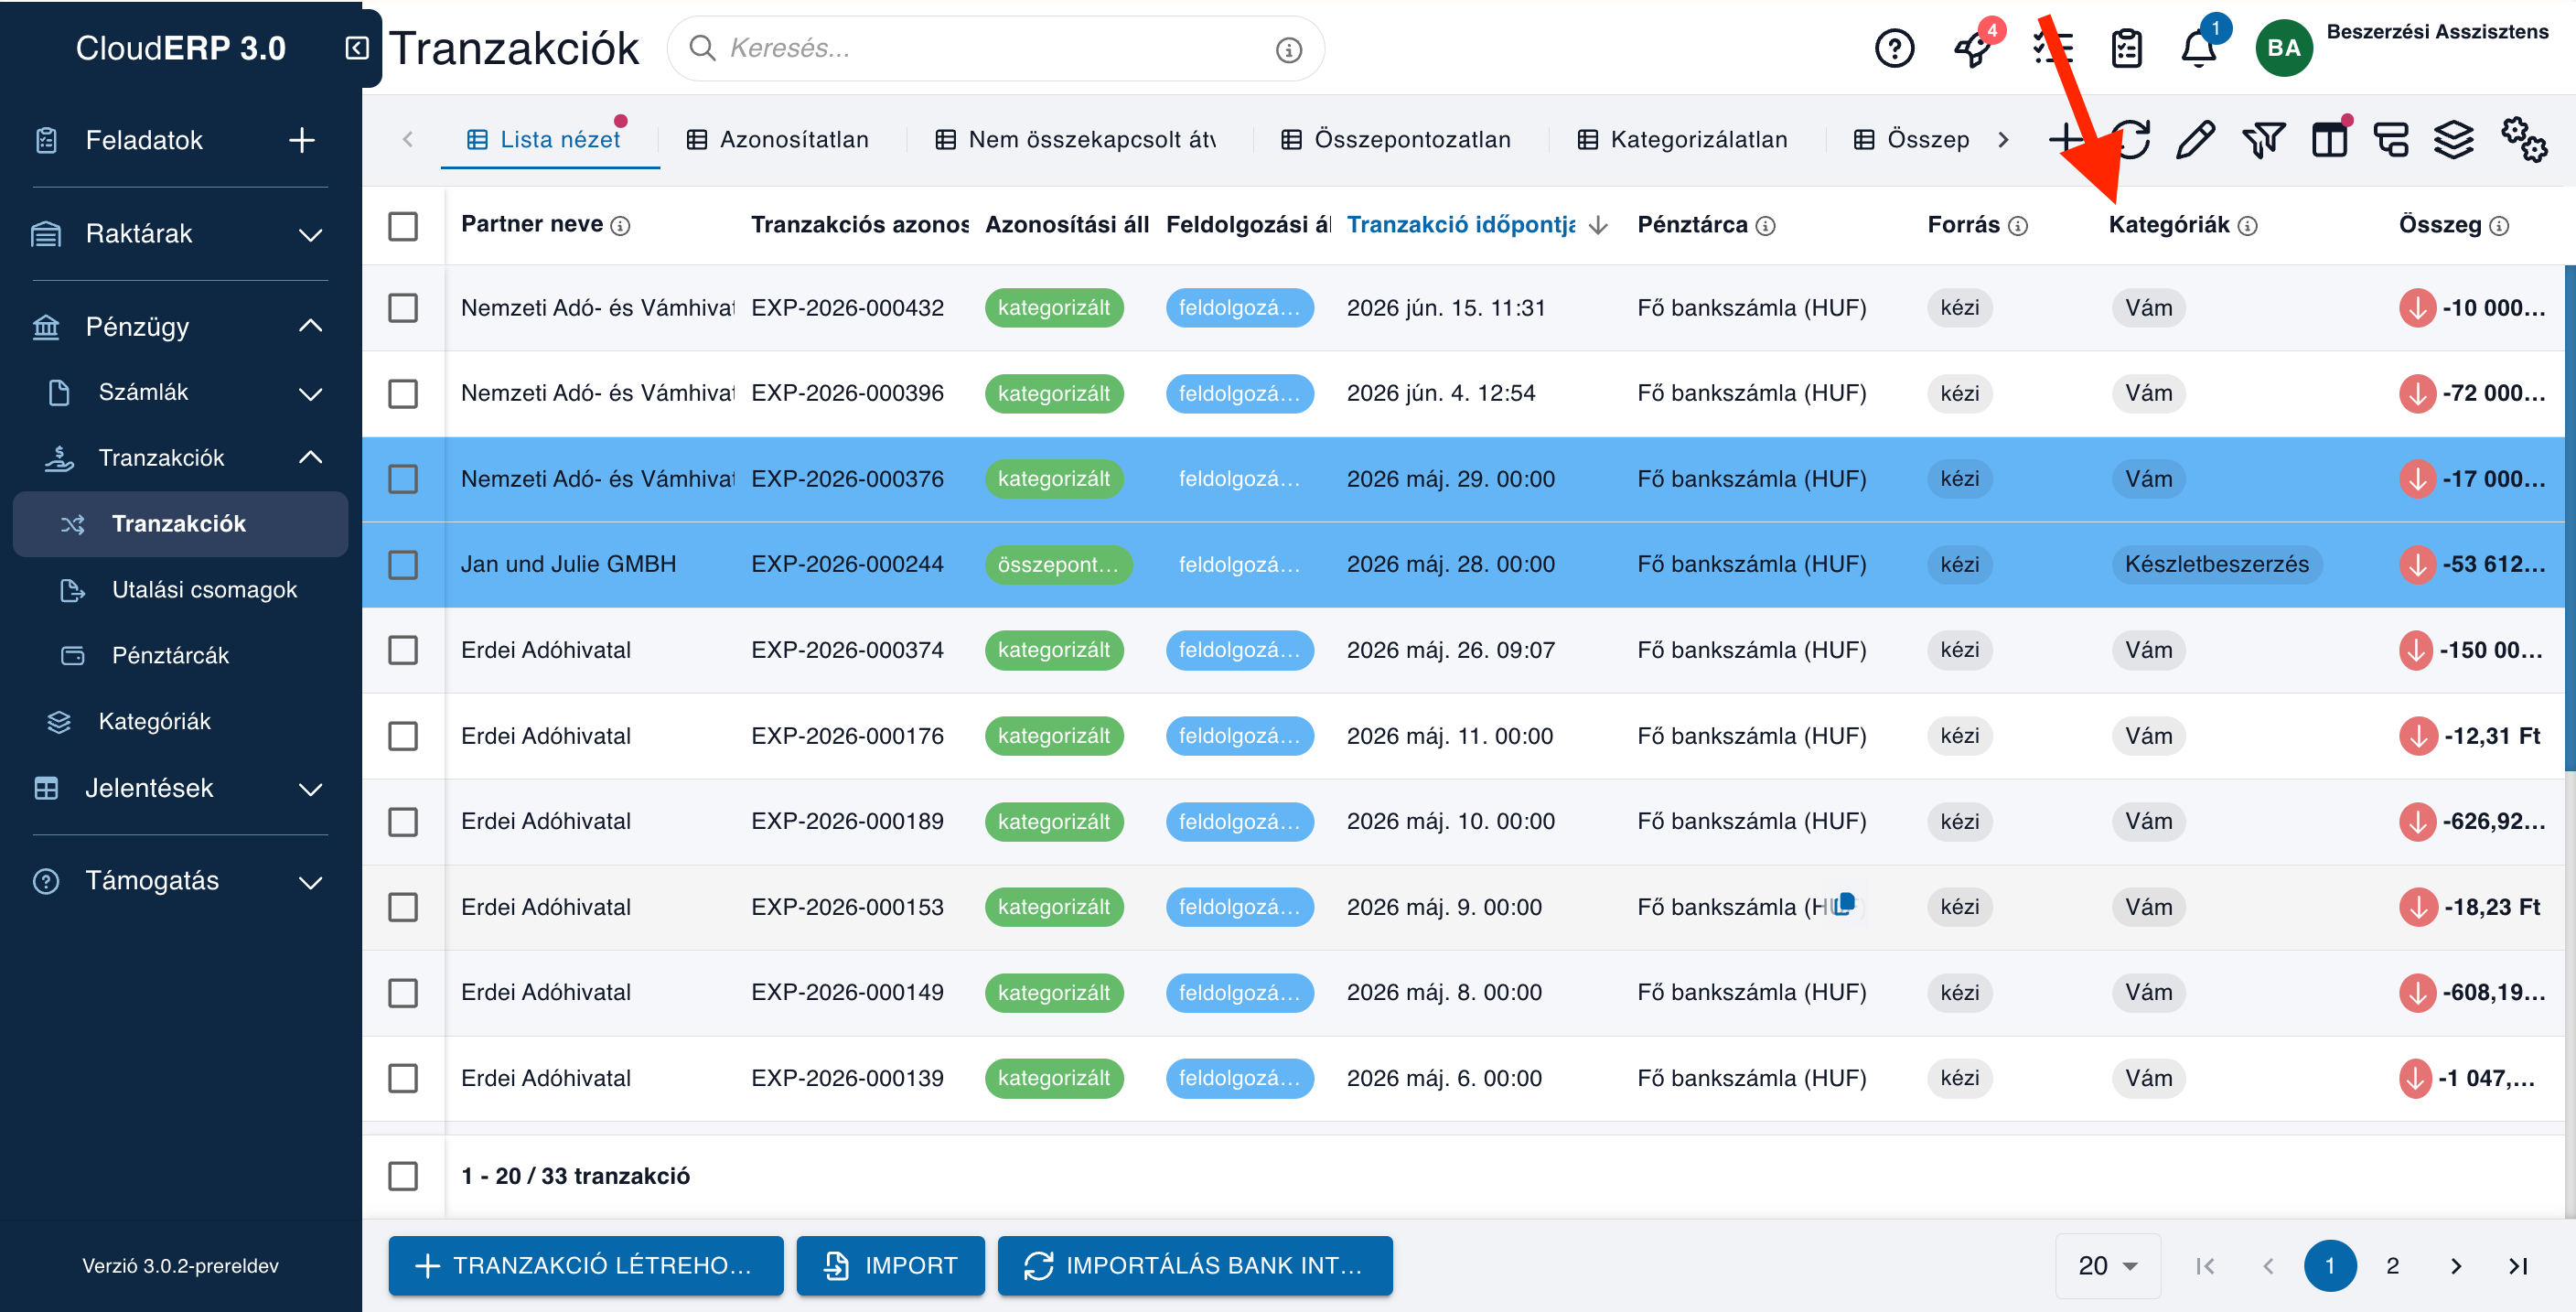Click the IMPORTÁLÁS BANK INT... button
Viewport: 2576px width, 1312px height.
(x=1195, y=1266)
